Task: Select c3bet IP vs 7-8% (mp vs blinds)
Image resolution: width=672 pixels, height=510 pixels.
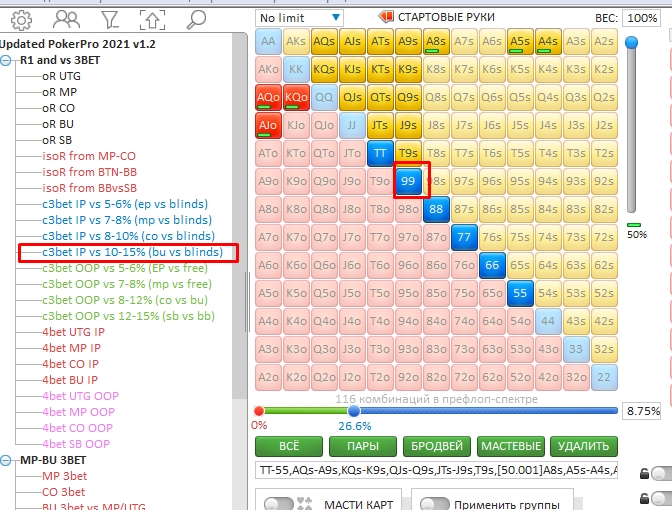Action: pyautogui.click(x=127, y=220)
